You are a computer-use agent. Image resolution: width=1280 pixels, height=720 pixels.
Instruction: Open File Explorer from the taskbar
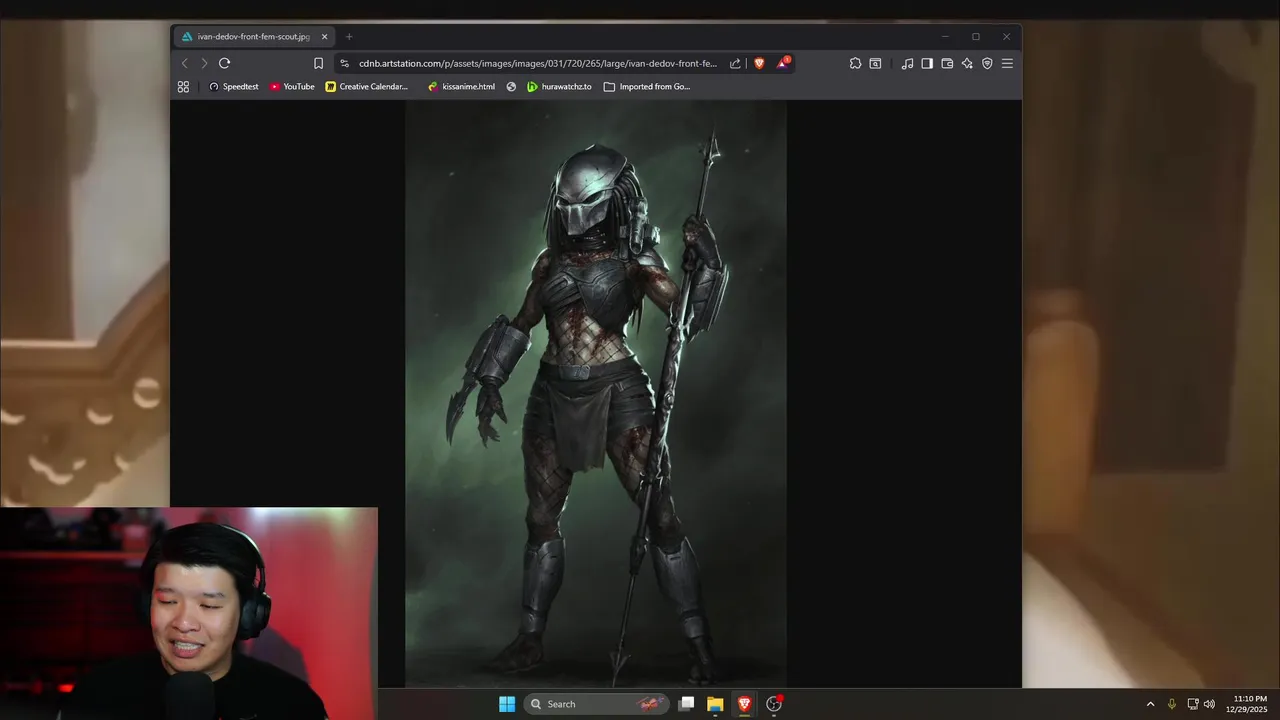pos(715,704)
